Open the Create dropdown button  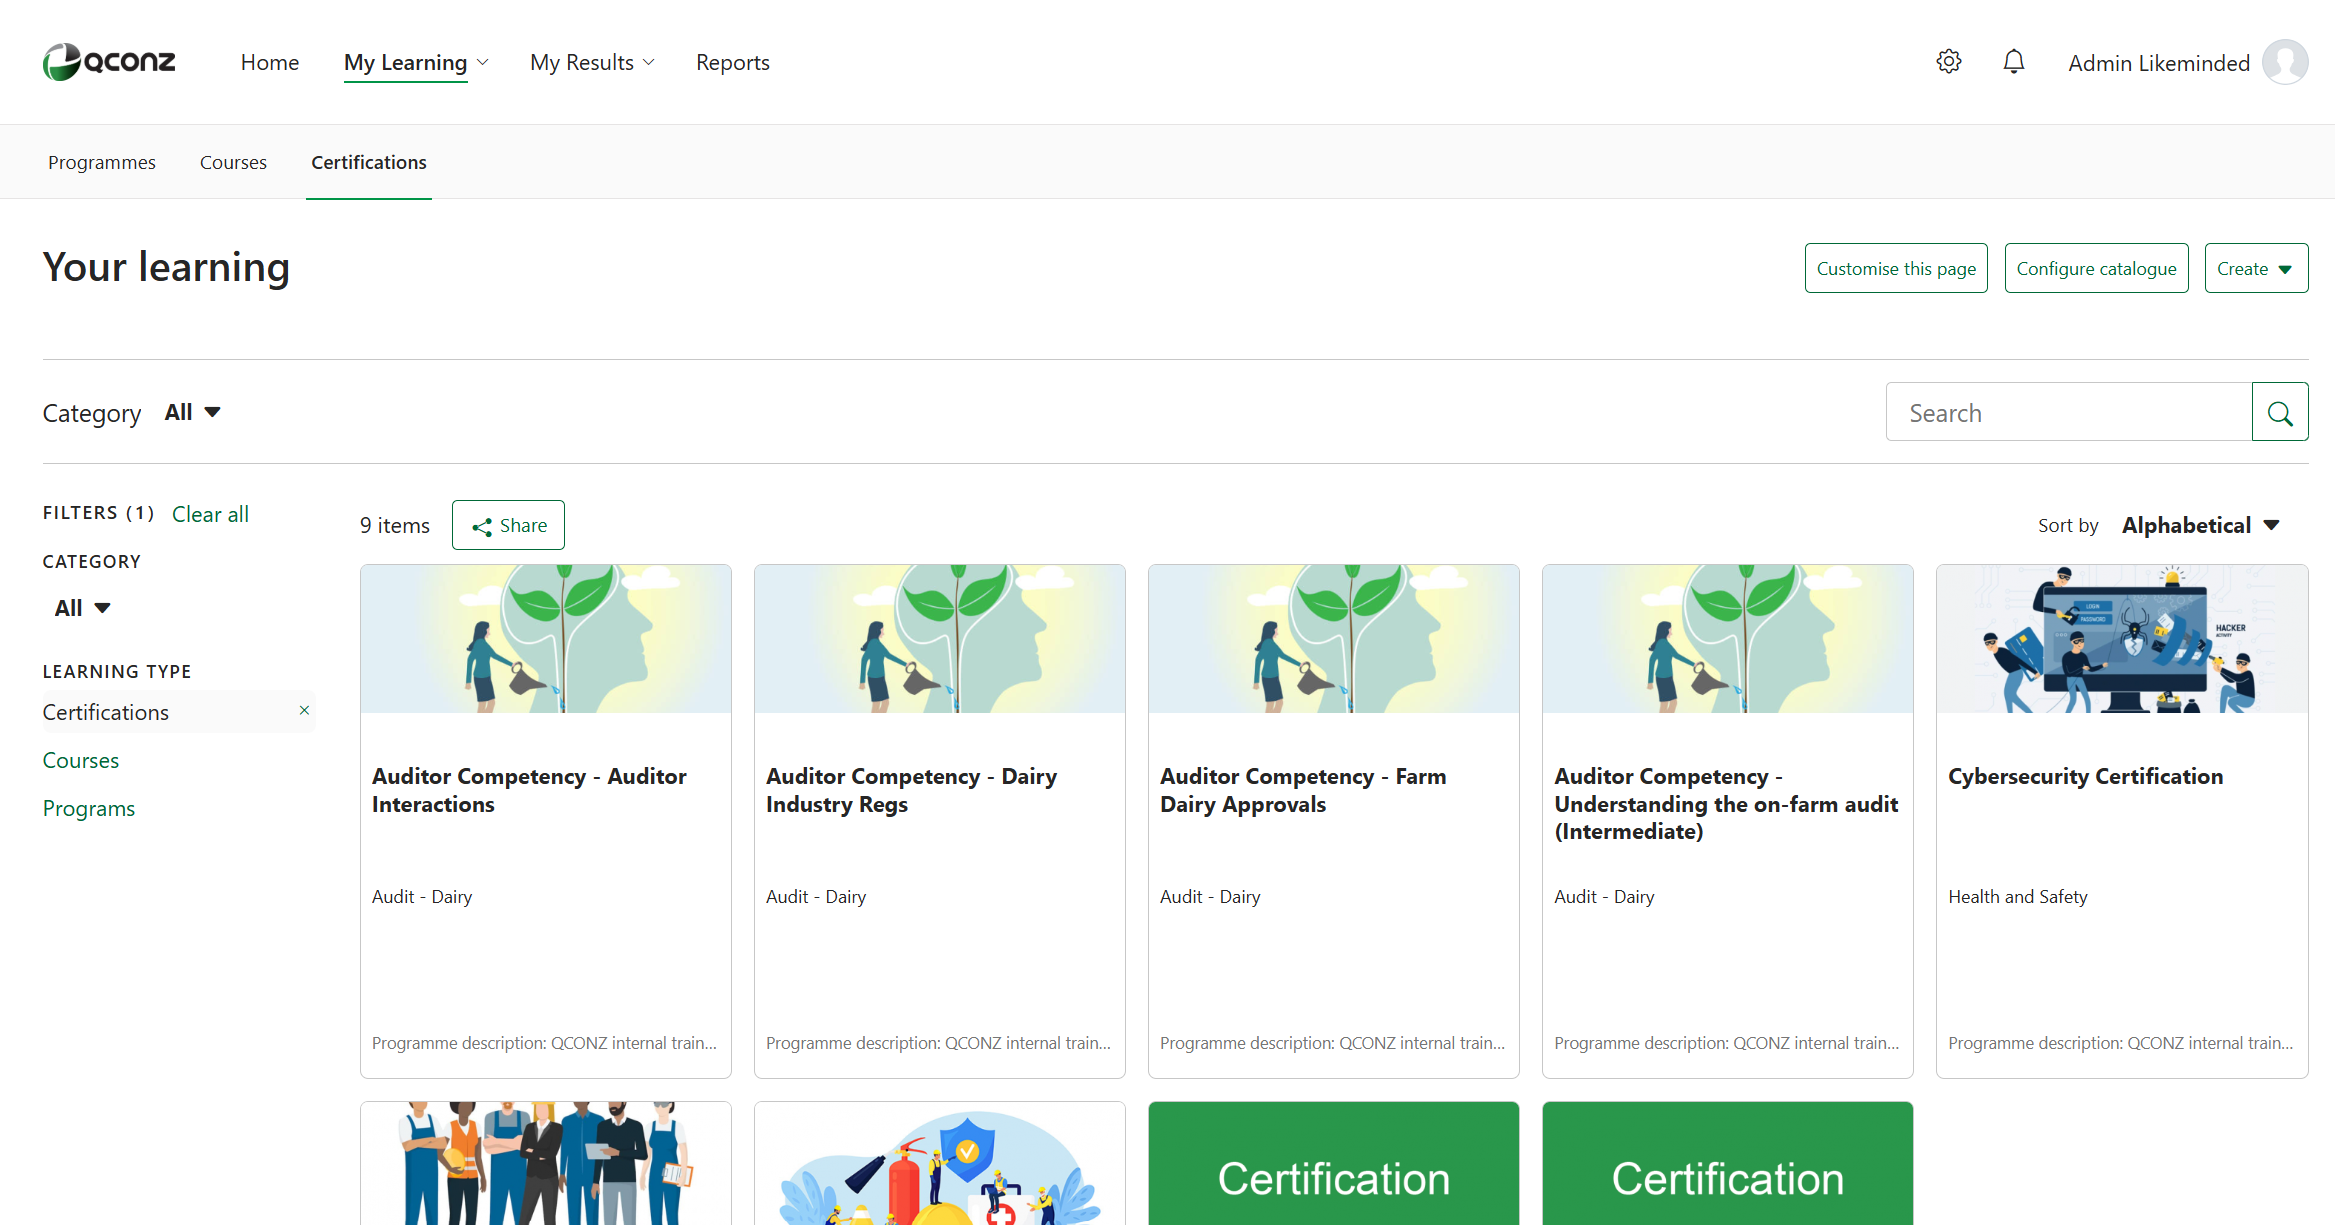point(2256,268)
